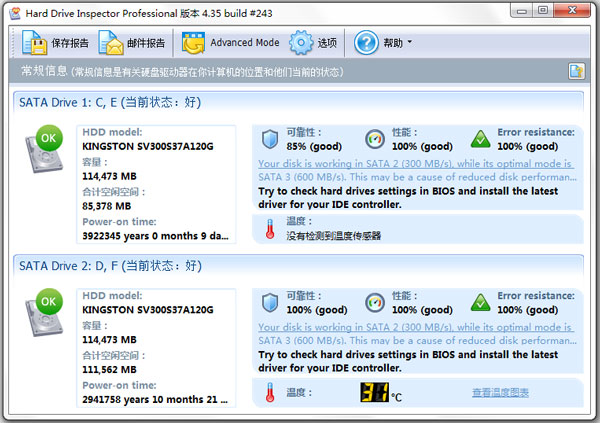The width and height of the screenshot is (600, 423).
Task: Click Drive 2 性能 gauge icon
Action: coord(374,303)
